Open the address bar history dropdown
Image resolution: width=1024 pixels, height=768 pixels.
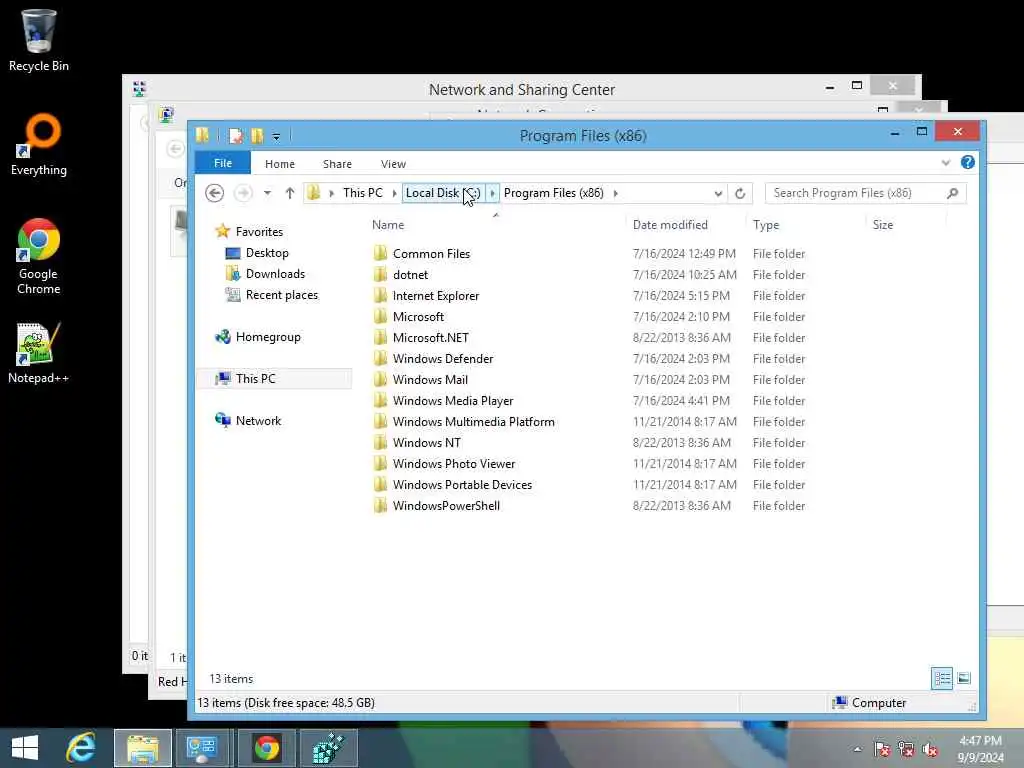[x=718, y=193]
